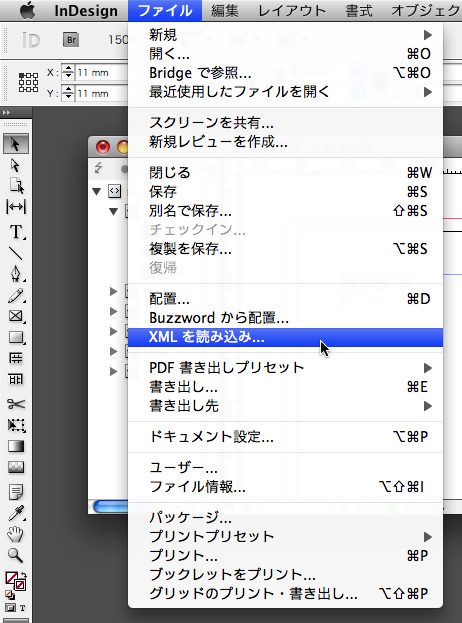Viewport: 462px width, 623px height.
Task: Select the Pencil tool
Action: pos(16,296)
